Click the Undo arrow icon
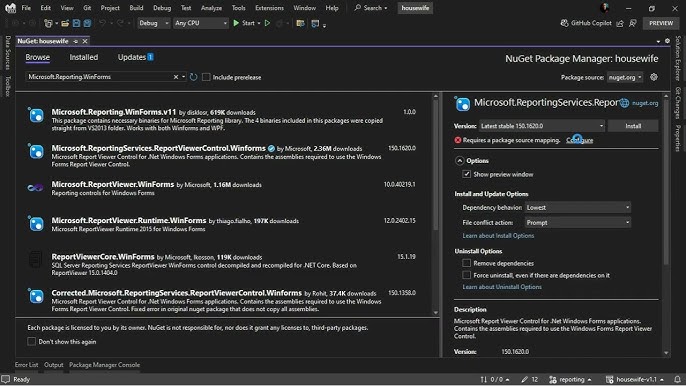 [102, 23]
